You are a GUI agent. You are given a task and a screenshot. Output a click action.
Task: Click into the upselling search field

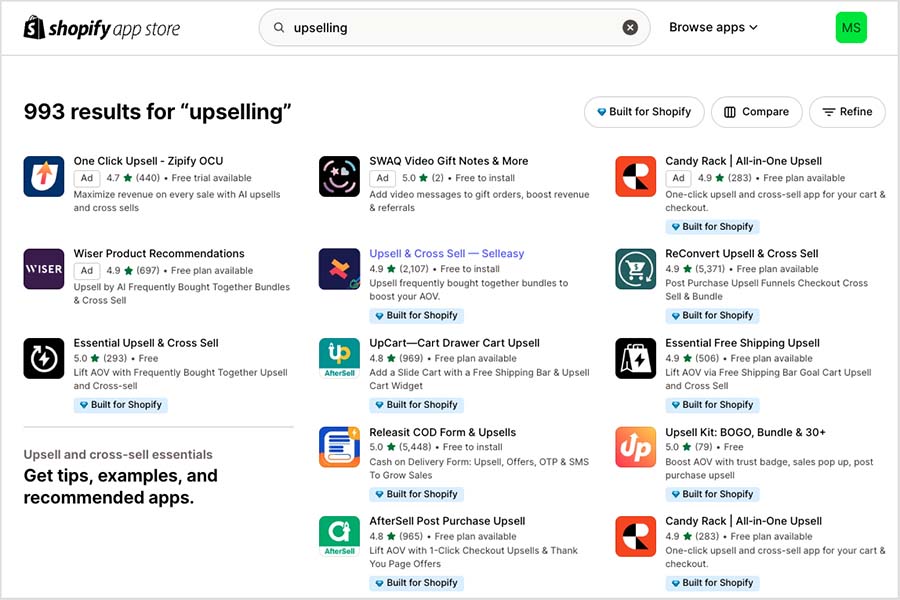tap(454, 28)
